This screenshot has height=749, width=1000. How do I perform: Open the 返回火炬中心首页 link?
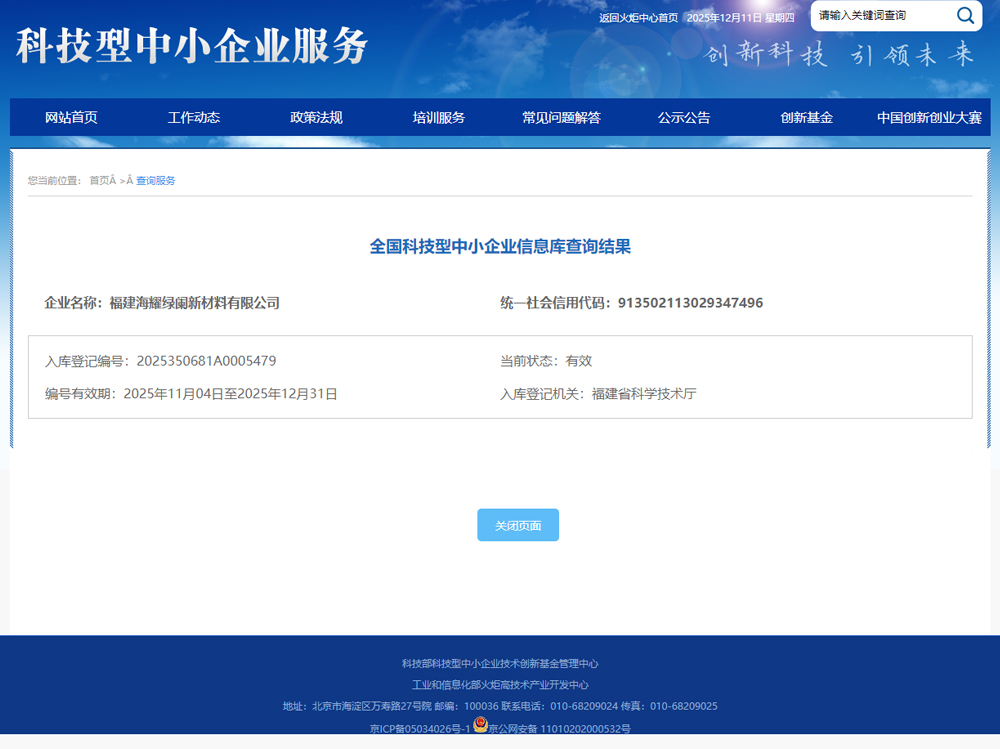[638, 17]
